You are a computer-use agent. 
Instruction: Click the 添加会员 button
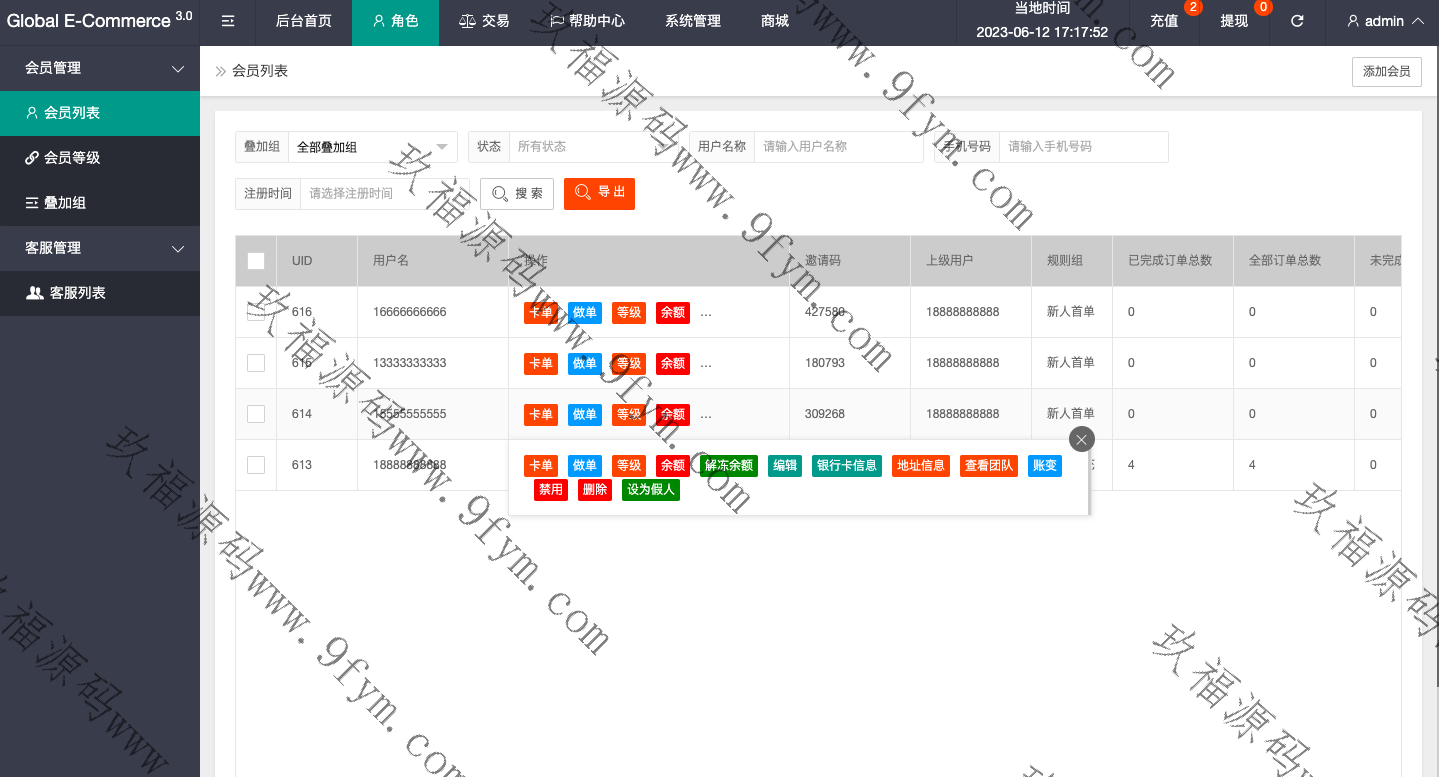tap(1386, 72)
